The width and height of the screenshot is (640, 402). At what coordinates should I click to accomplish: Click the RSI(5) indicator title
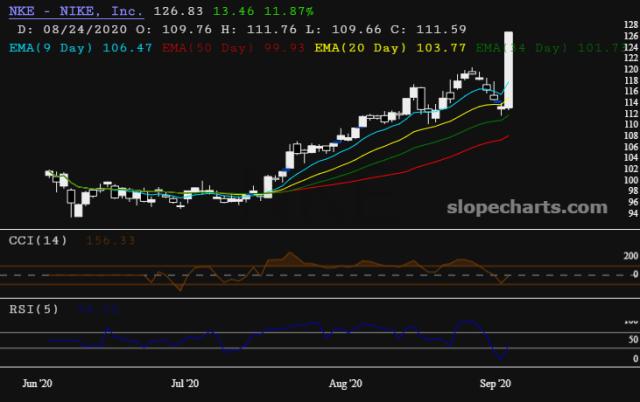[x=34, y=309]
